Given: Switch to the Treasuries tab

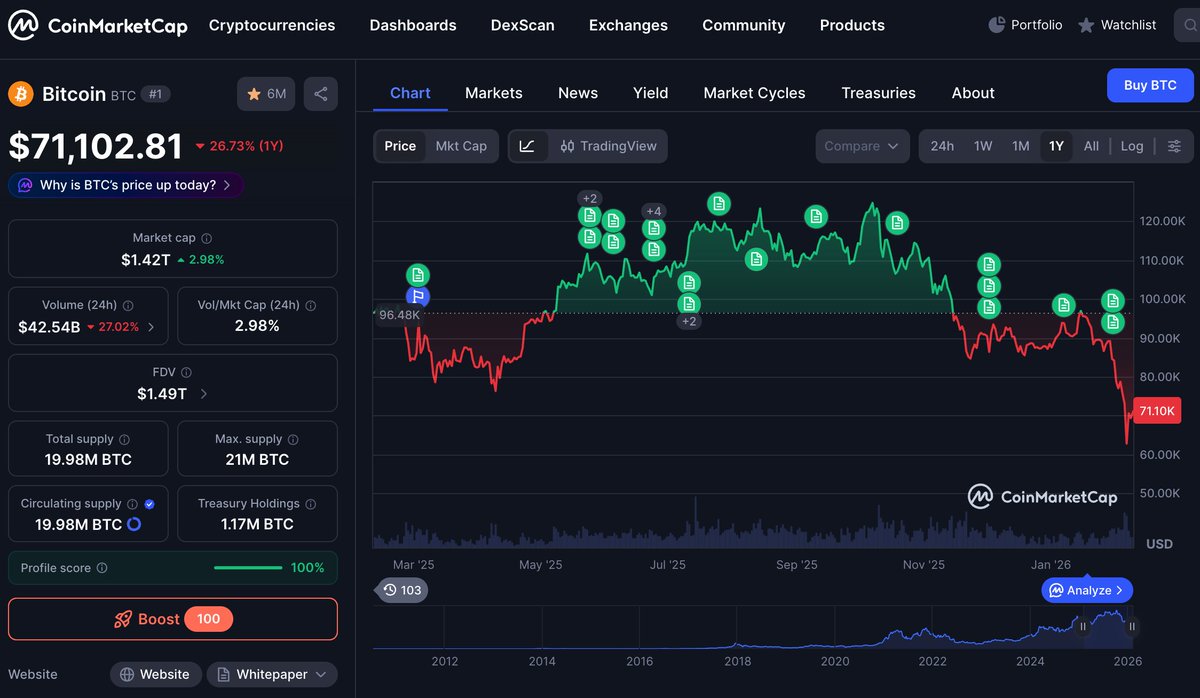Looking at the screenshot, I should click(878, 93).
